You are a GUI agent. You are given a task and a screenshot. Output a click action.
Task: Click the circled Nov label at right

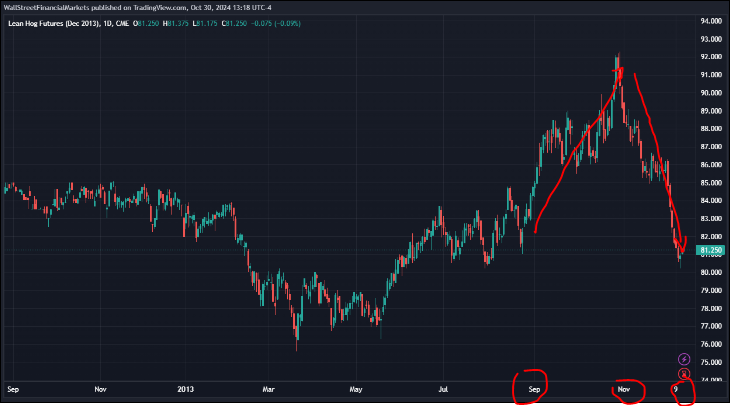click(623, 388)
